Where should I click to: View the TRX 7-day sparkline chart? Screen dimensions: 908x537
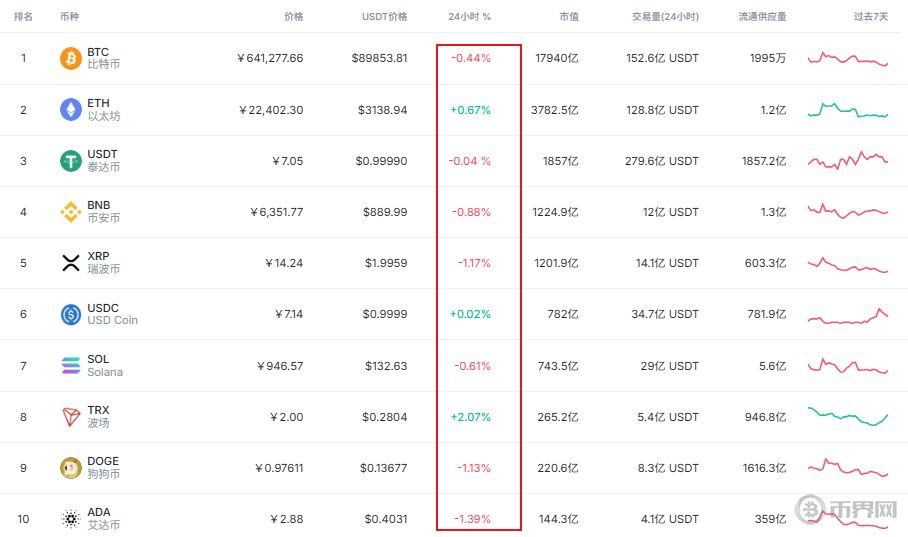click(848, 416)
